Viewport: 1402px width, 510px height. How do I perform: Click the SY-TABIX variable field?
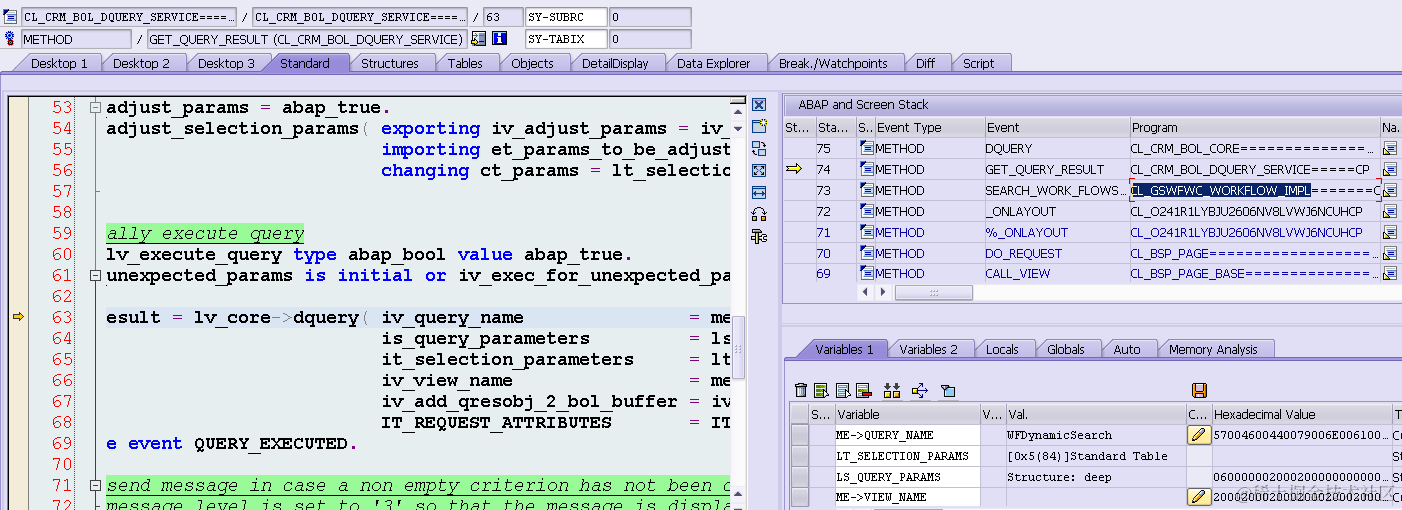click(566, 39)
